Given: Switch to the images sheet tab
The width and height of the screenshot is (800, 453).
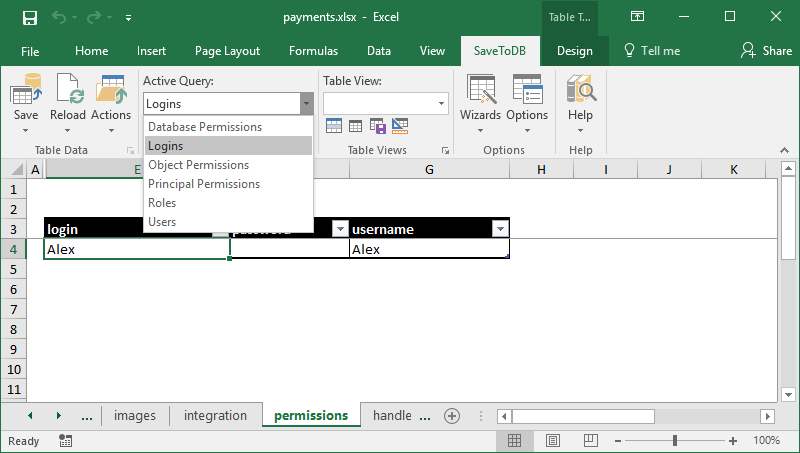Looking at the screenshot, I should point(135,416).
